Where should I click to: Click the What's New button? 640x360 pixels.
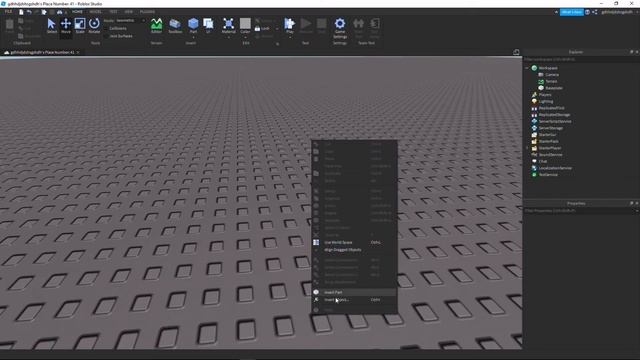(x=571, y=12)
